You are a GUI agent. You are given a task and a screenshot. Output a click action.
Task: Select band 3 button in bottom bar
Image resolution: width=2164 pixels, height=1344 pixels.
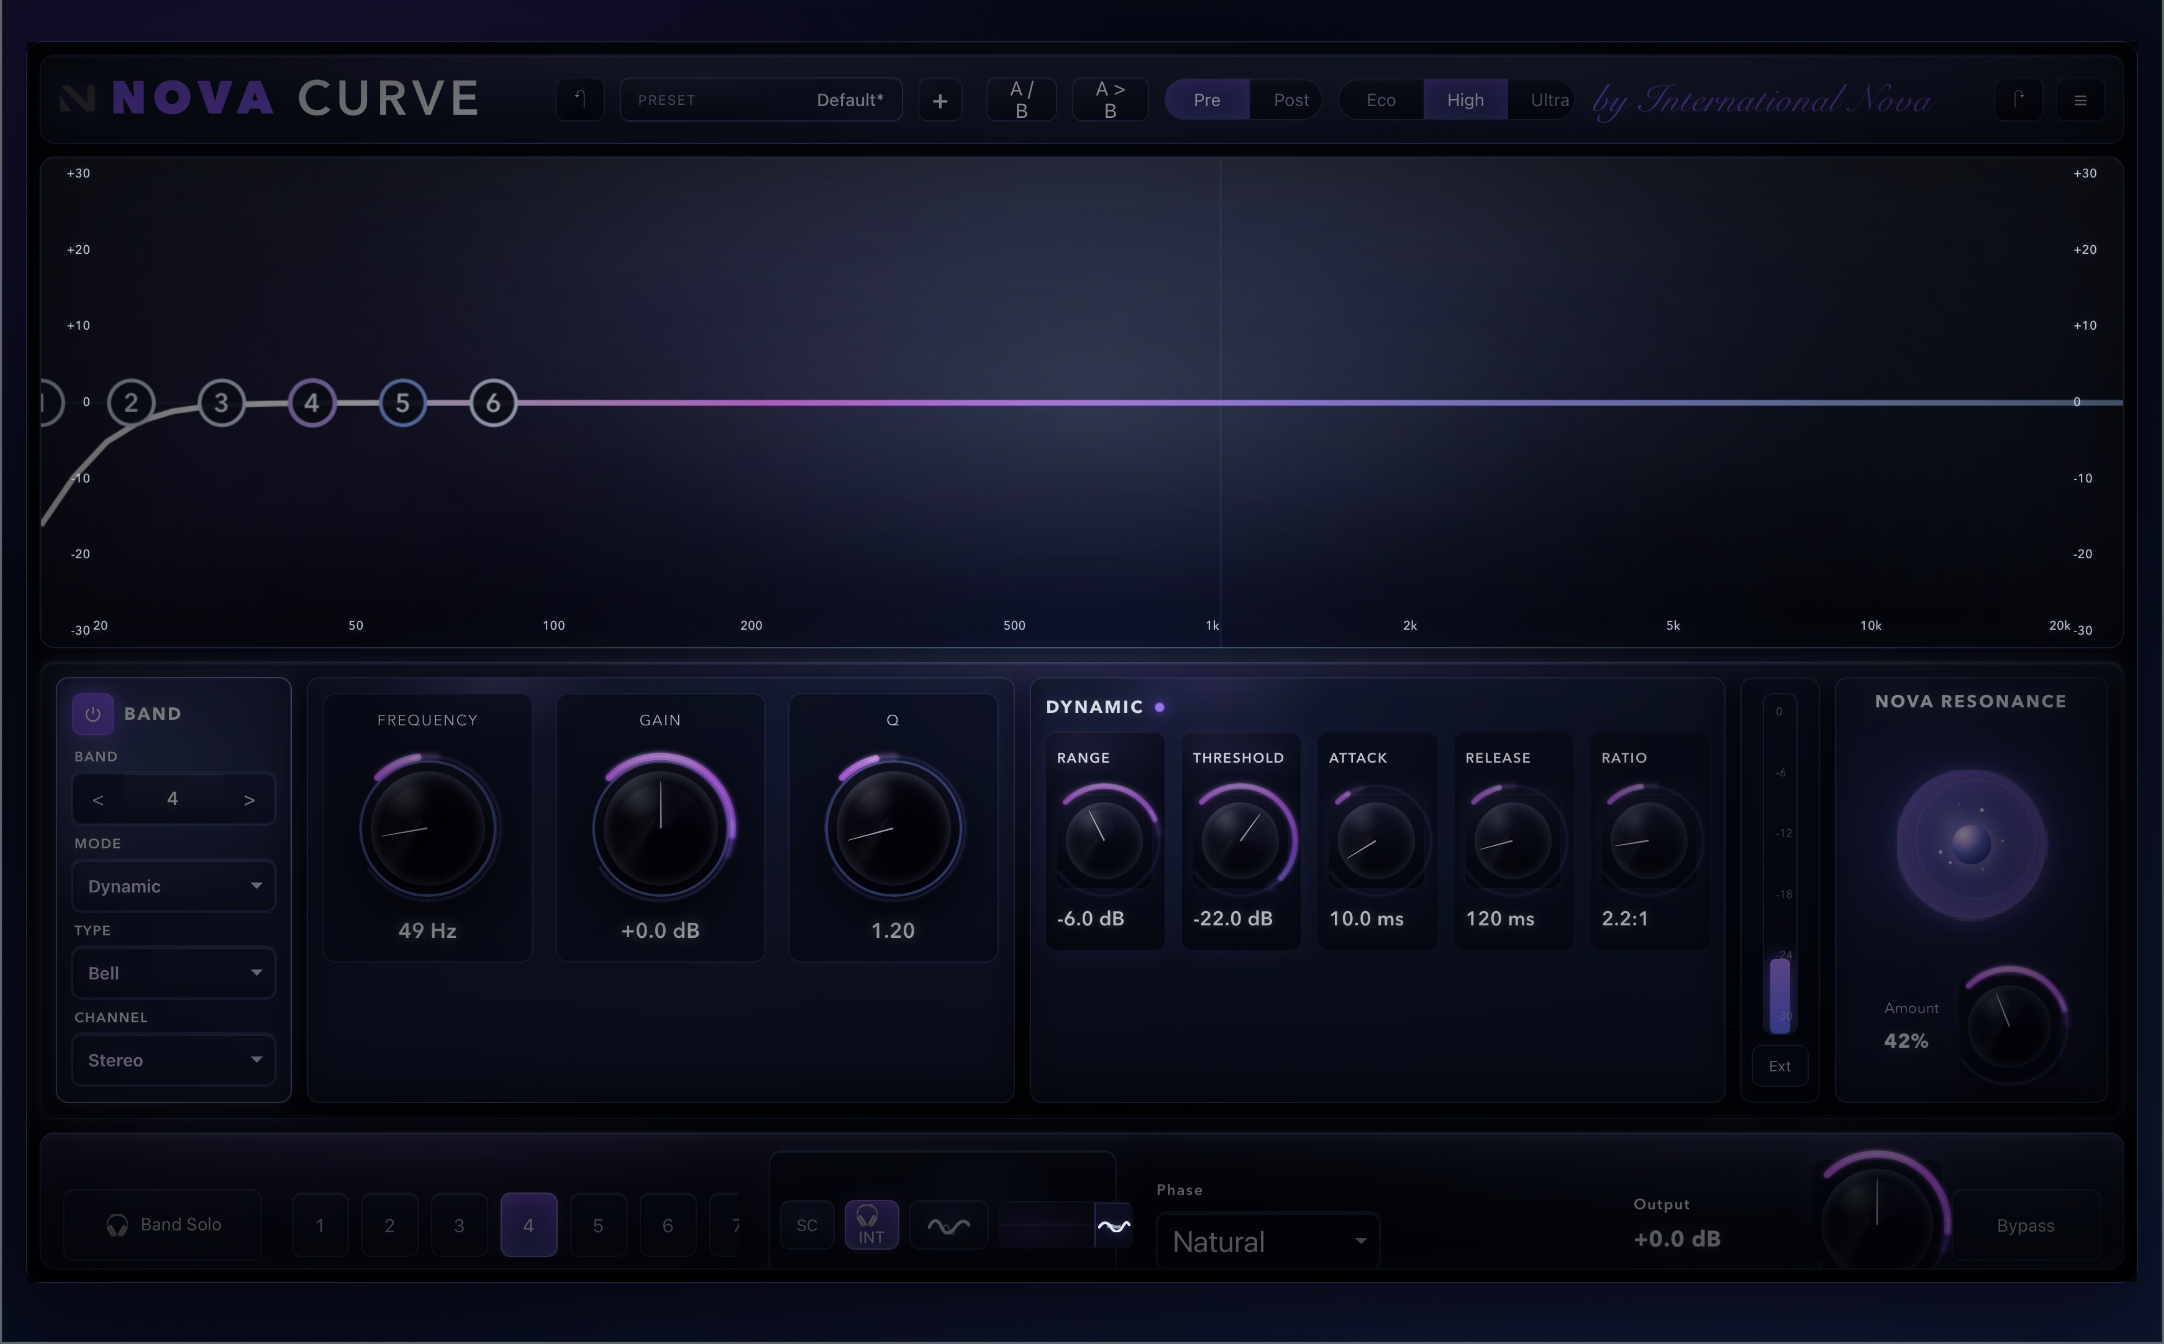click(x=459, y=1225)
